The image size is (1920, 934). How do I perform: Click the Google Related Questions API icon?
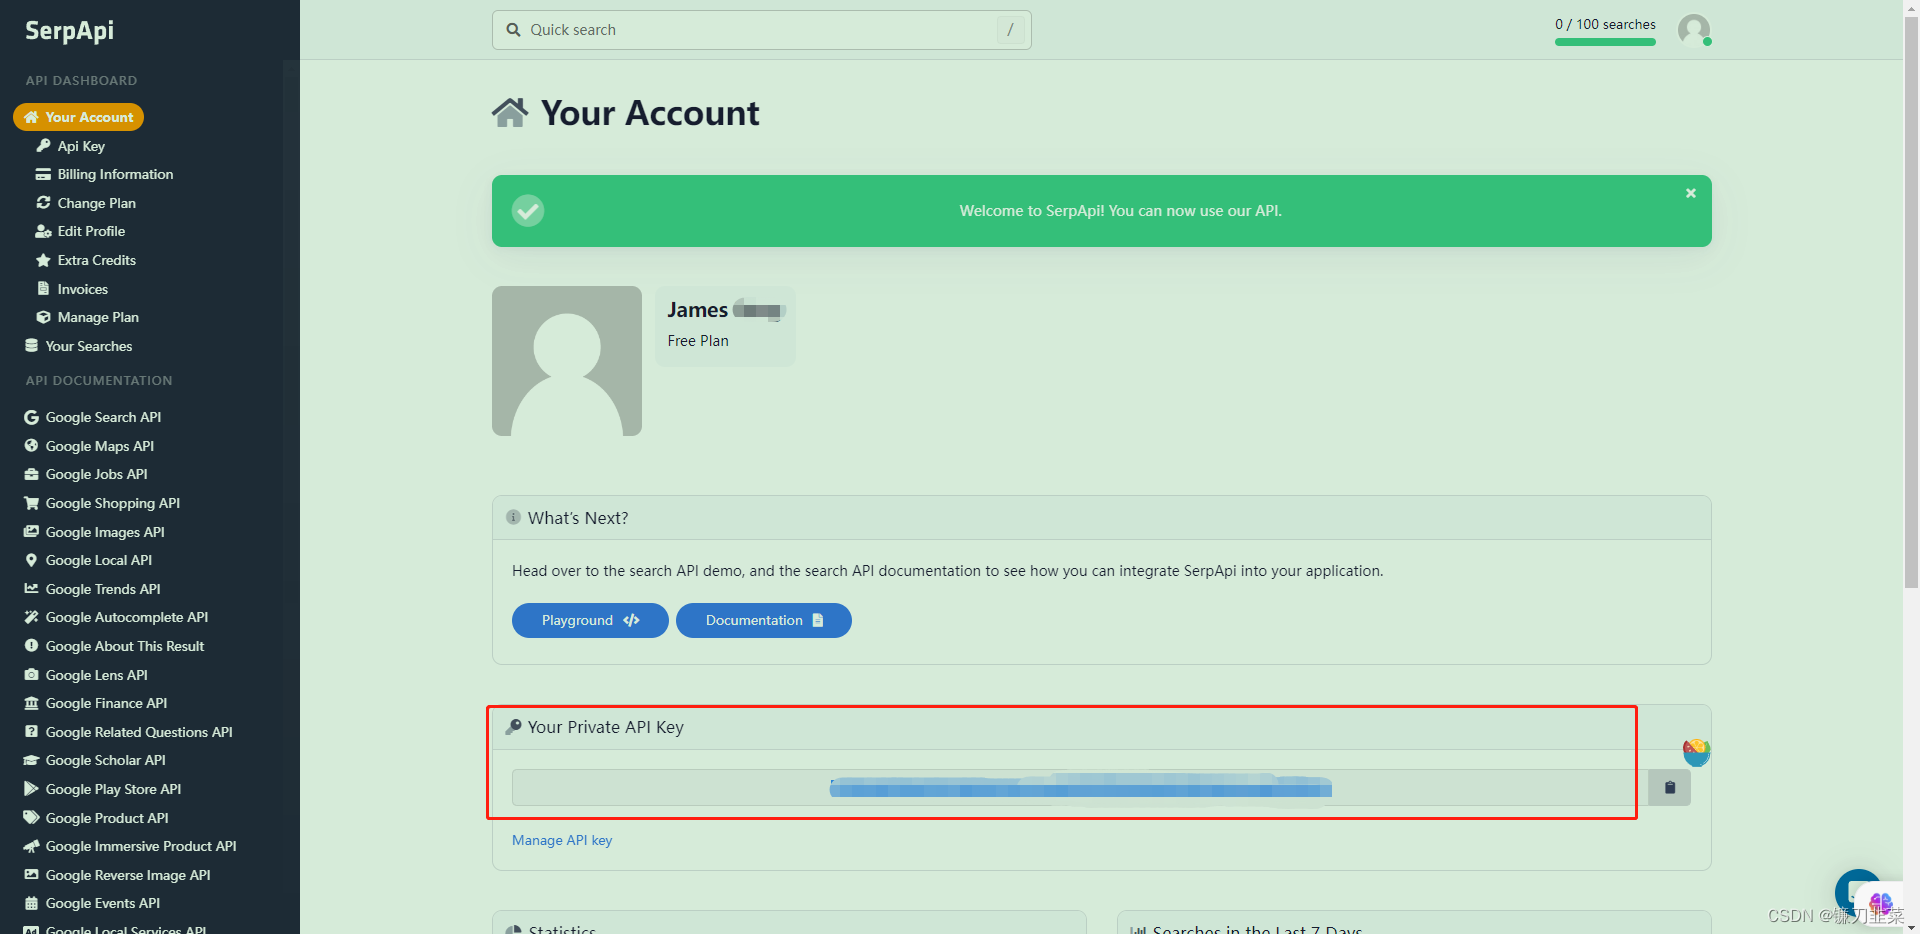click(x=31, y=732)
